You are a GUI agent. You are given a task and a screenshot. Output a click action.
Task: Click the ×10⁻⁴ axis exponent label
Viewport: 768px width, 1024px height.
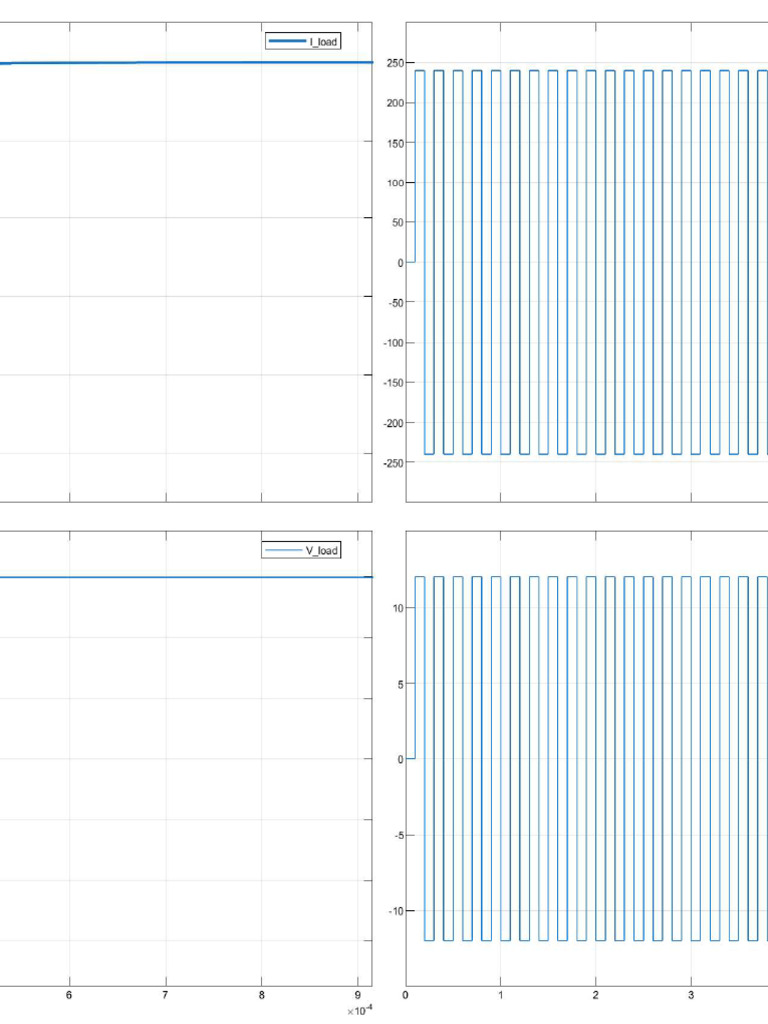pyautogui.click(x=359, y=1010)
